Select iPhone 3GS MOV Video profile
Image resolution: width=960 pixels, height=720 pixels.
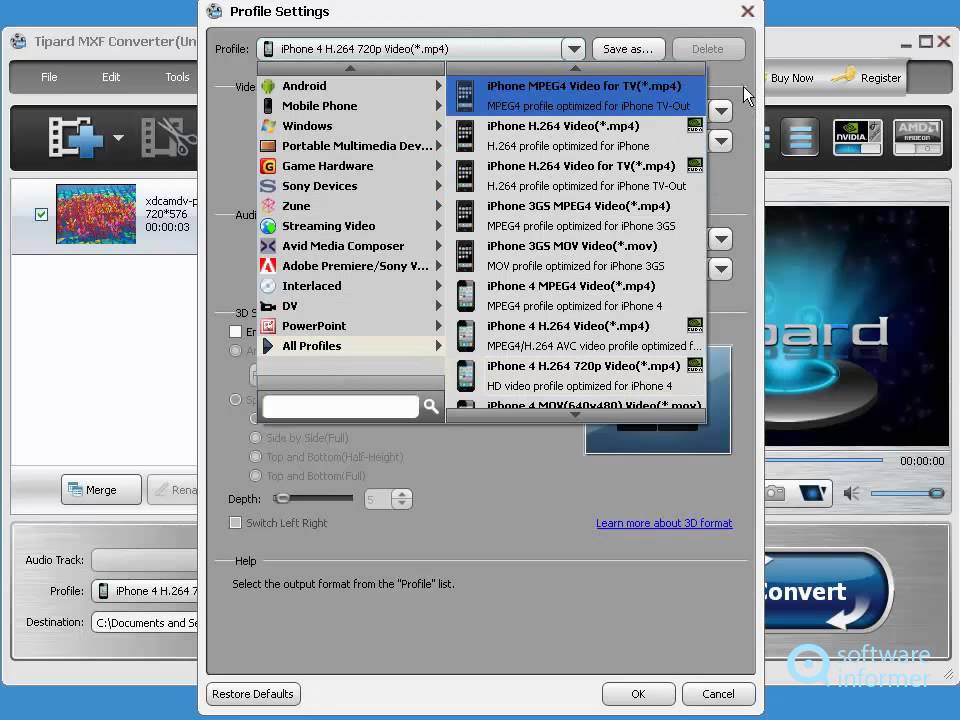coord(576,256)
